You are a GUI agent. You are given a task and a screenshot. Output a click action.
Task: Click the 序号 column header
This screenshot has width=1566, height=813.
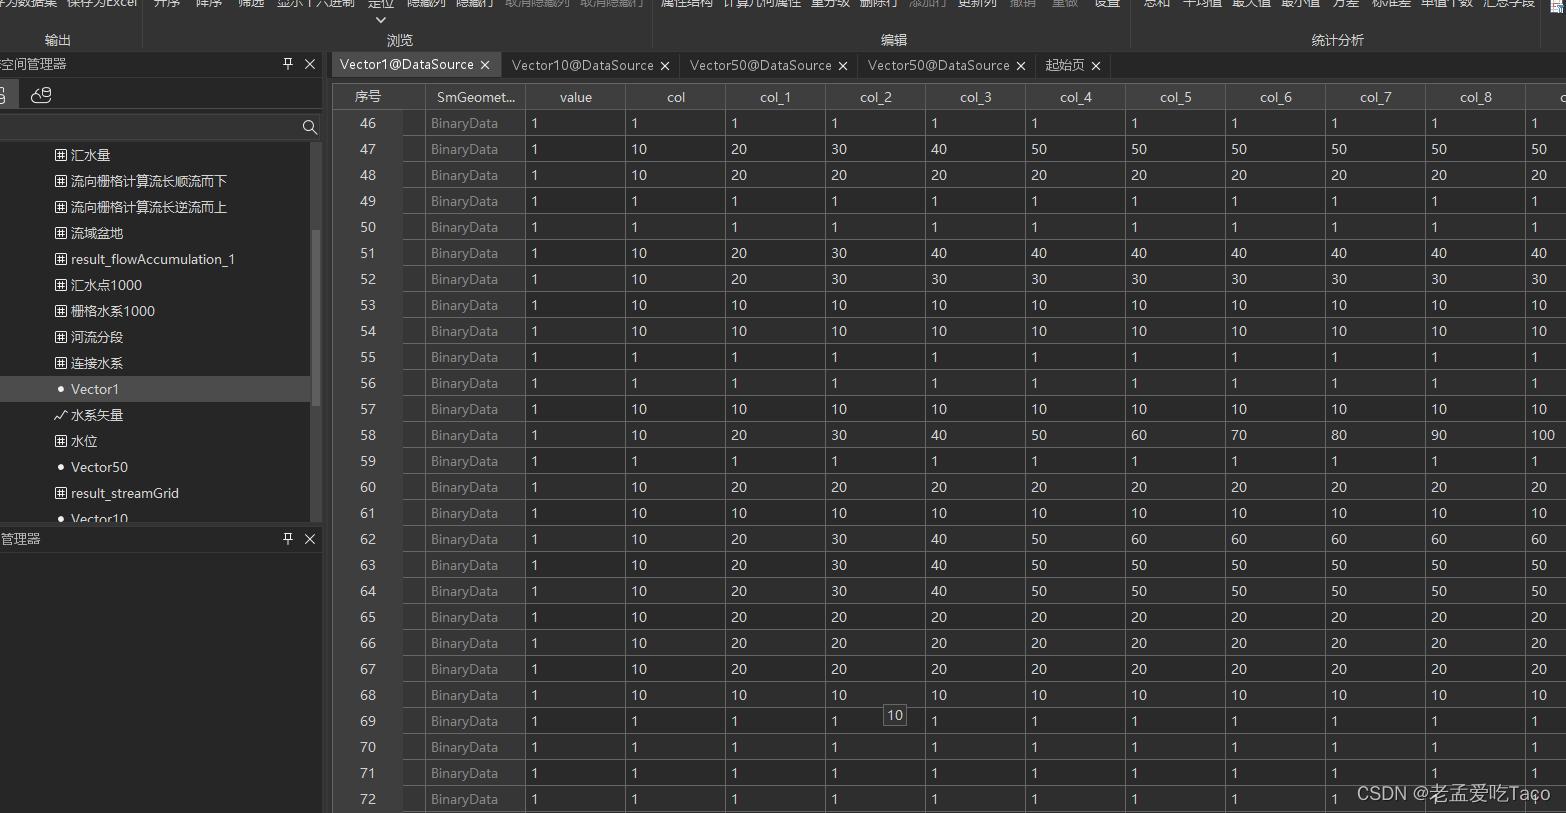click(368, 97)
